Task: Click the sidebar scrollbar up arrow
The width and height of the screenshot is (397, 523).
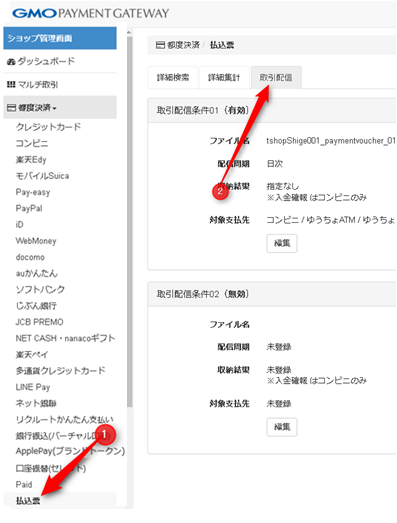Action: pos(129,32)
